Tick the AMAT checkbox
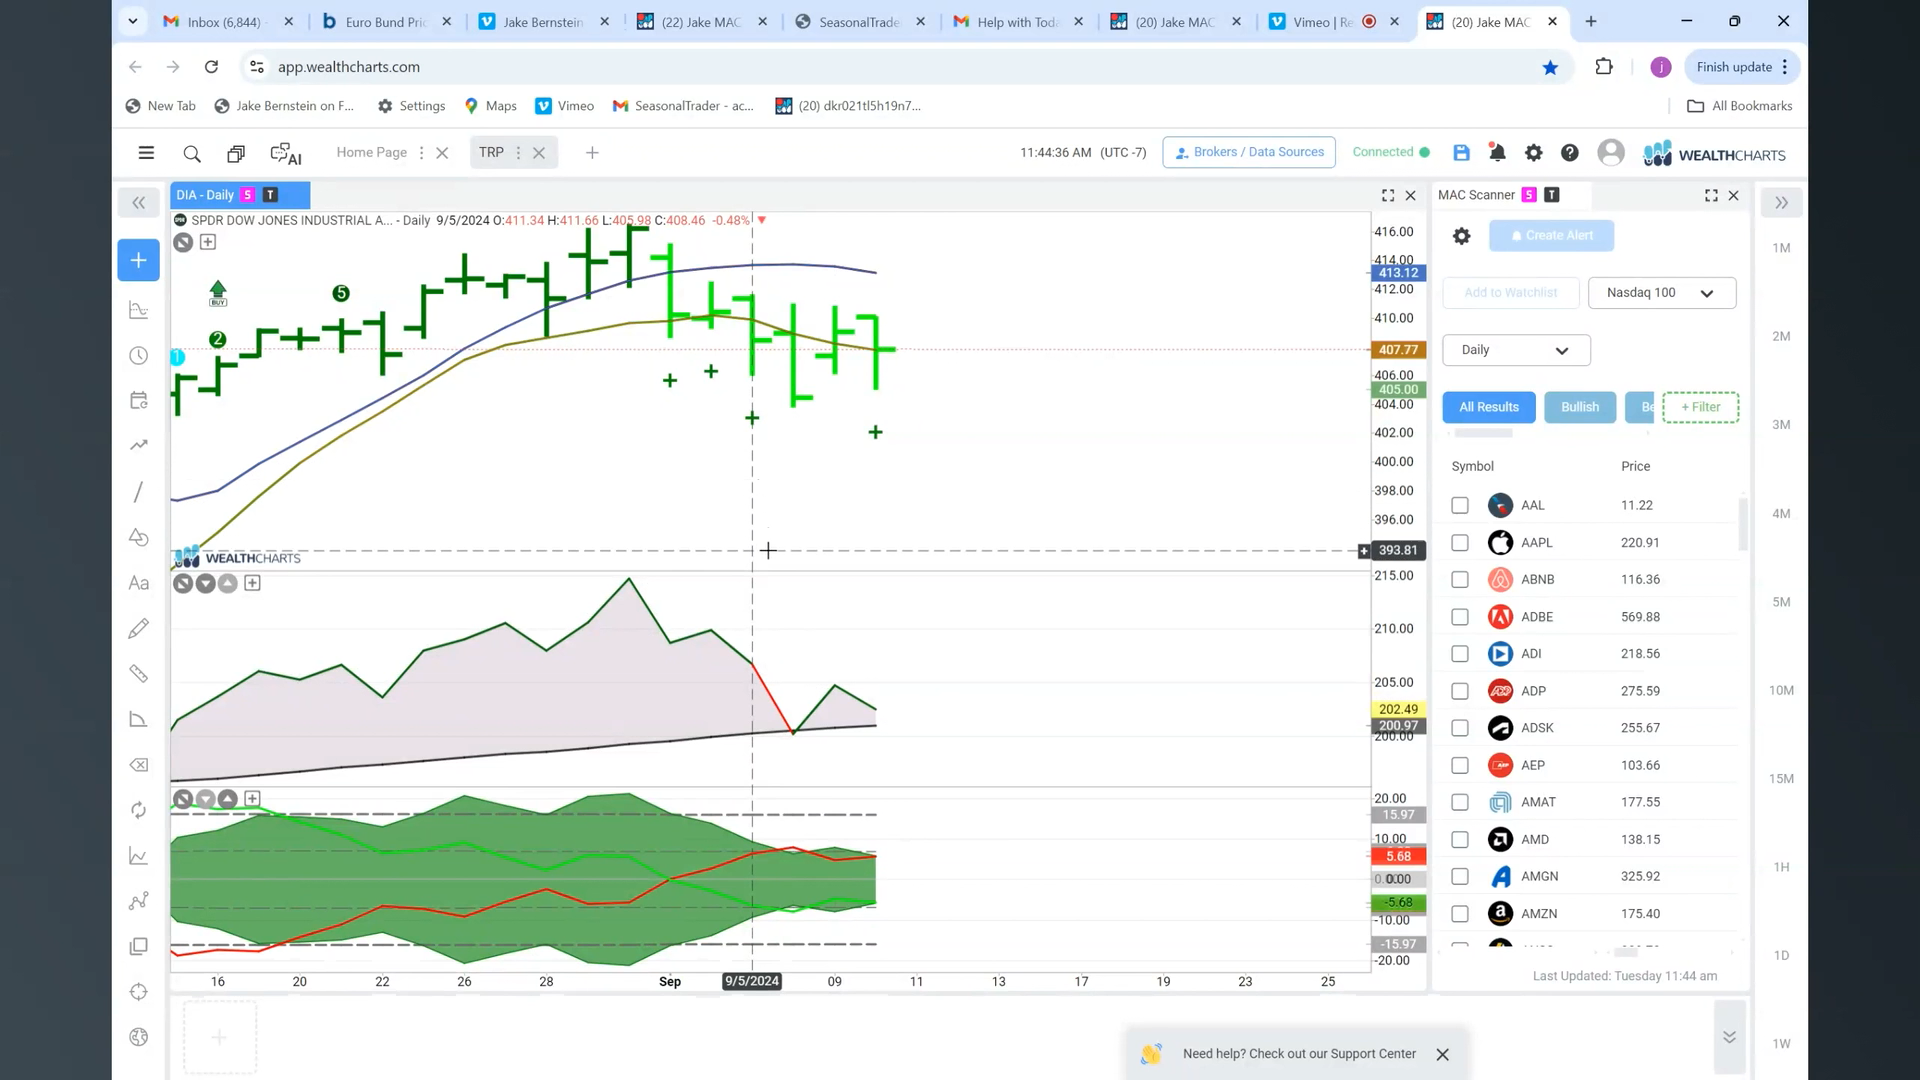Viewport: 1920px width, 1080px height. pyautogui.click(x=1460, y=802)
